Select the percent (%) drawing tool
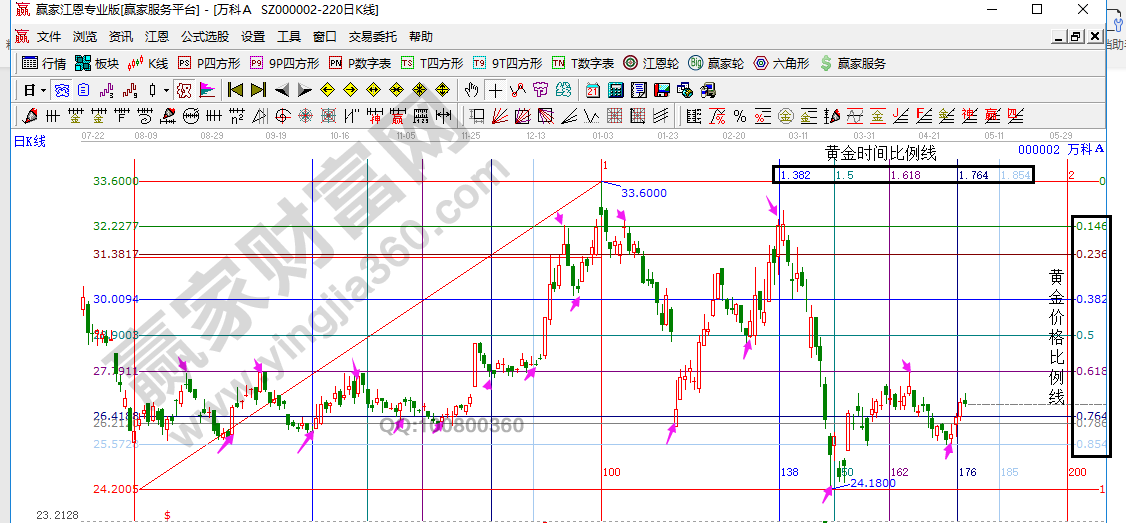 pos(740,115)
